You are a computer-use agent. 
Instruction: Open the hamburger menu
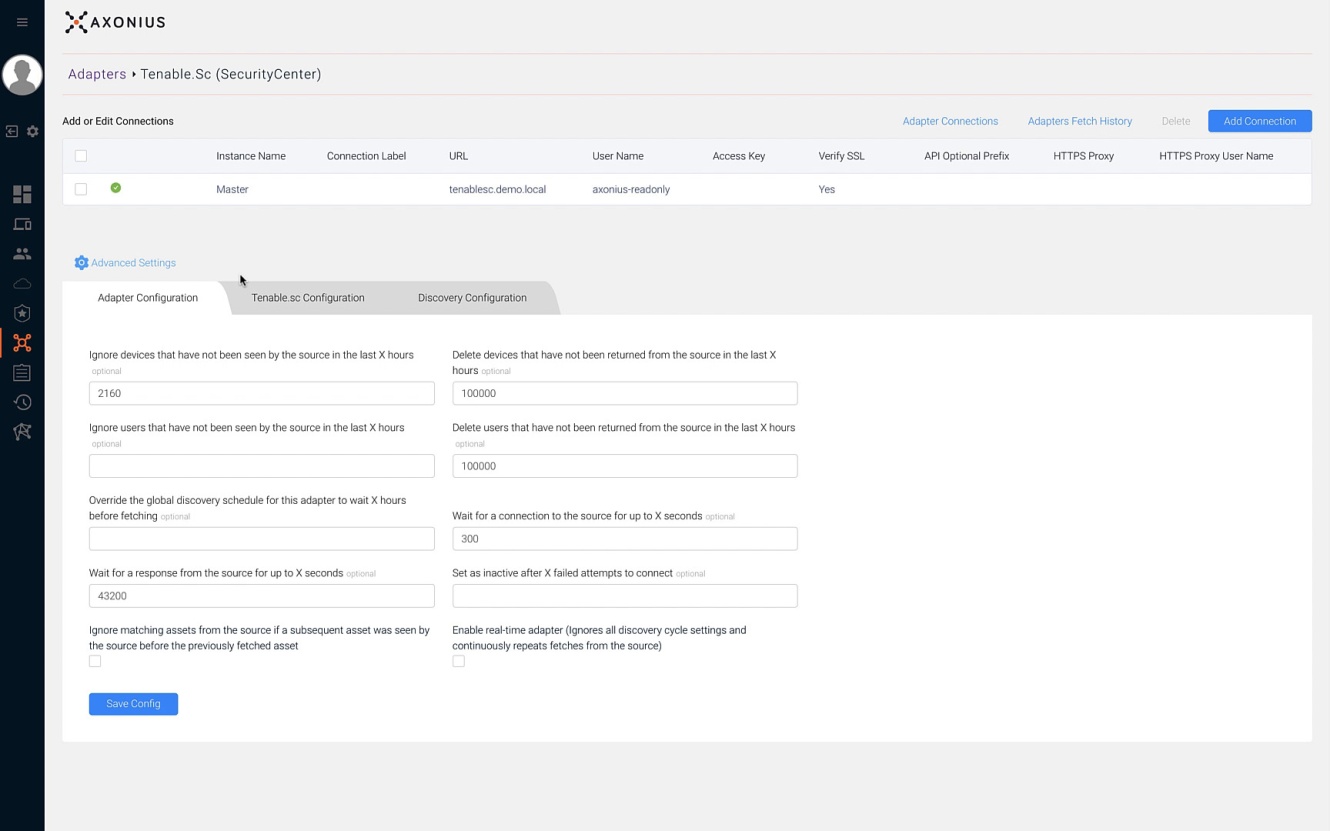coord(22,22)
